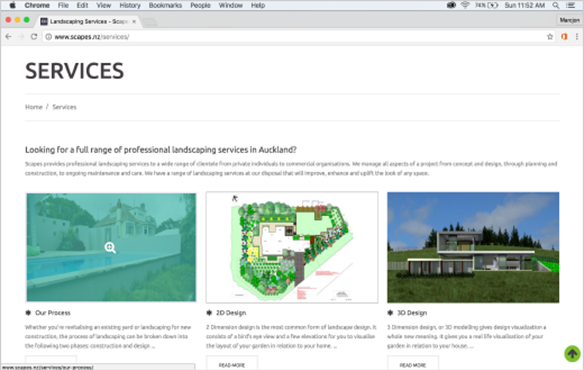The image size is (584, 370).
Task: Click the gear icon beside 2D Design
Action: (209, 313)
